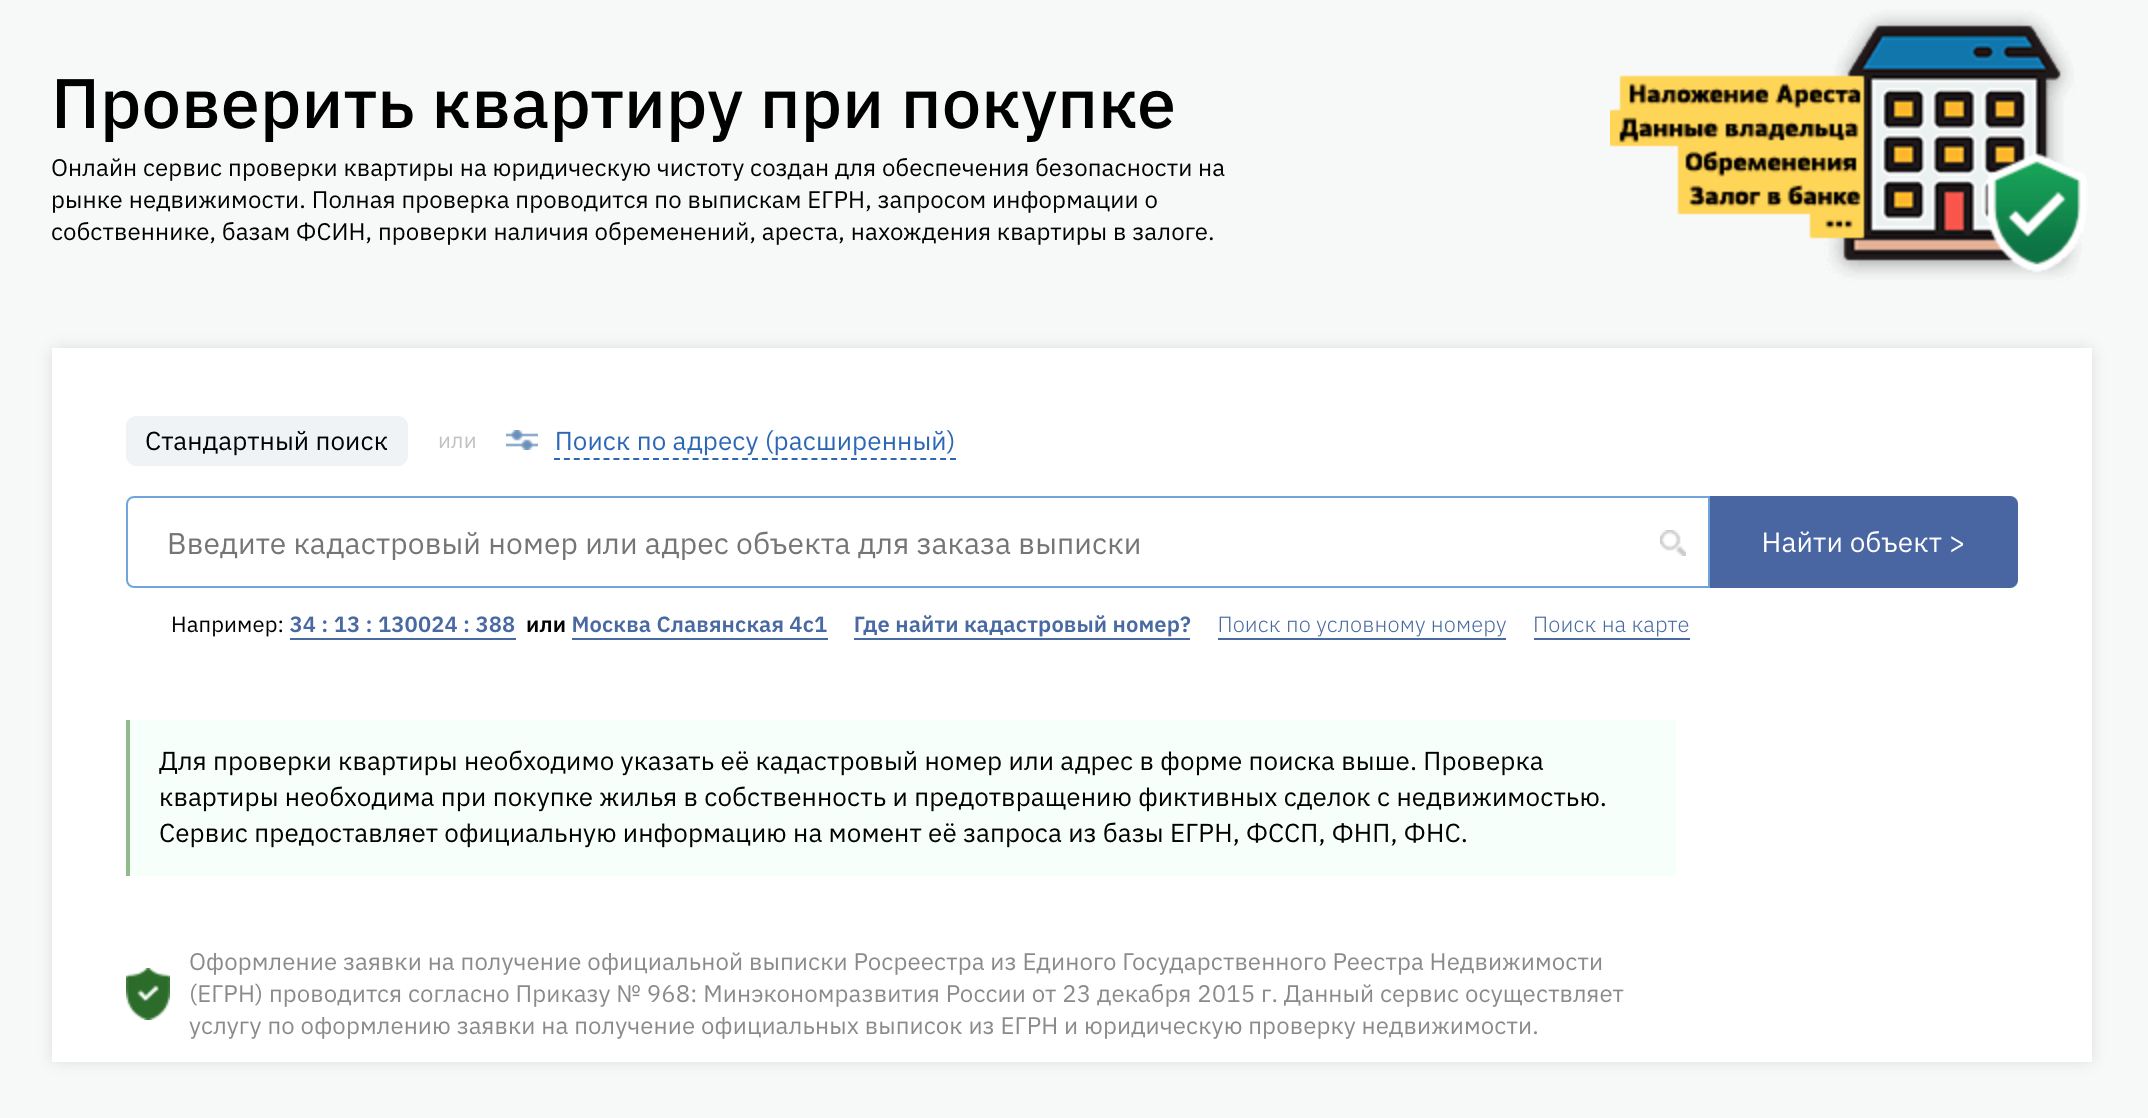Open 'Поиск по условному номеру' link
This screenshot has width=2148, height=1118.
(1361, 625)
